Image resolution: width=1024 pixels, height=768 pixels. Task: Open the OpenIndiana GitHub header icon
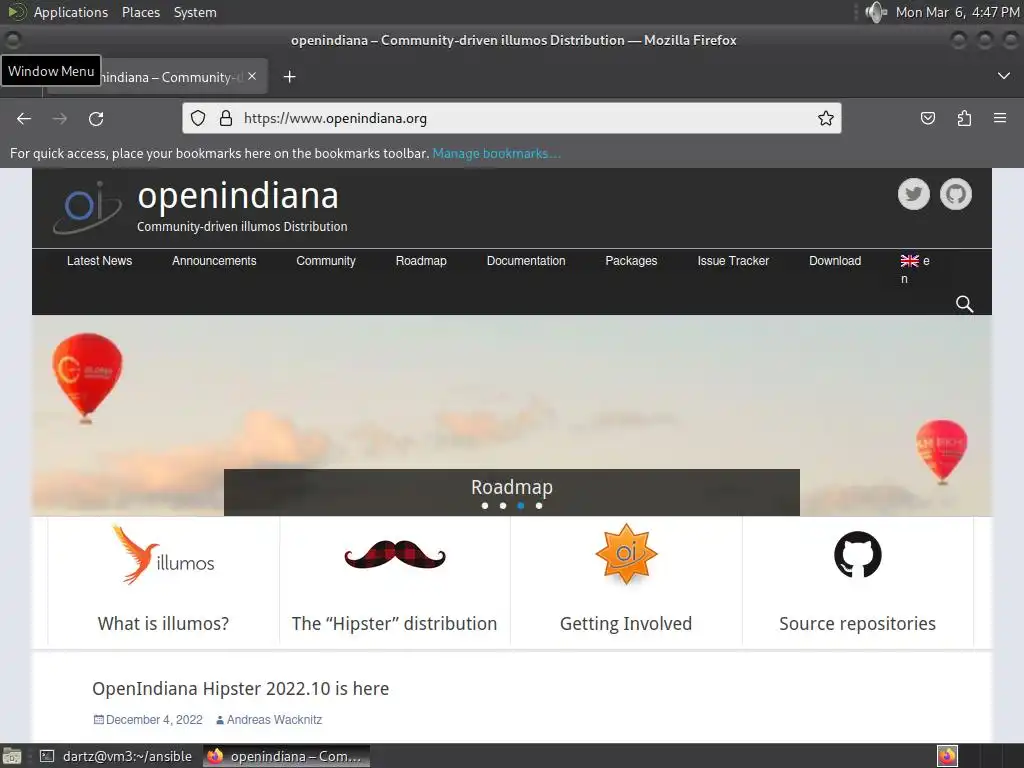955,194
